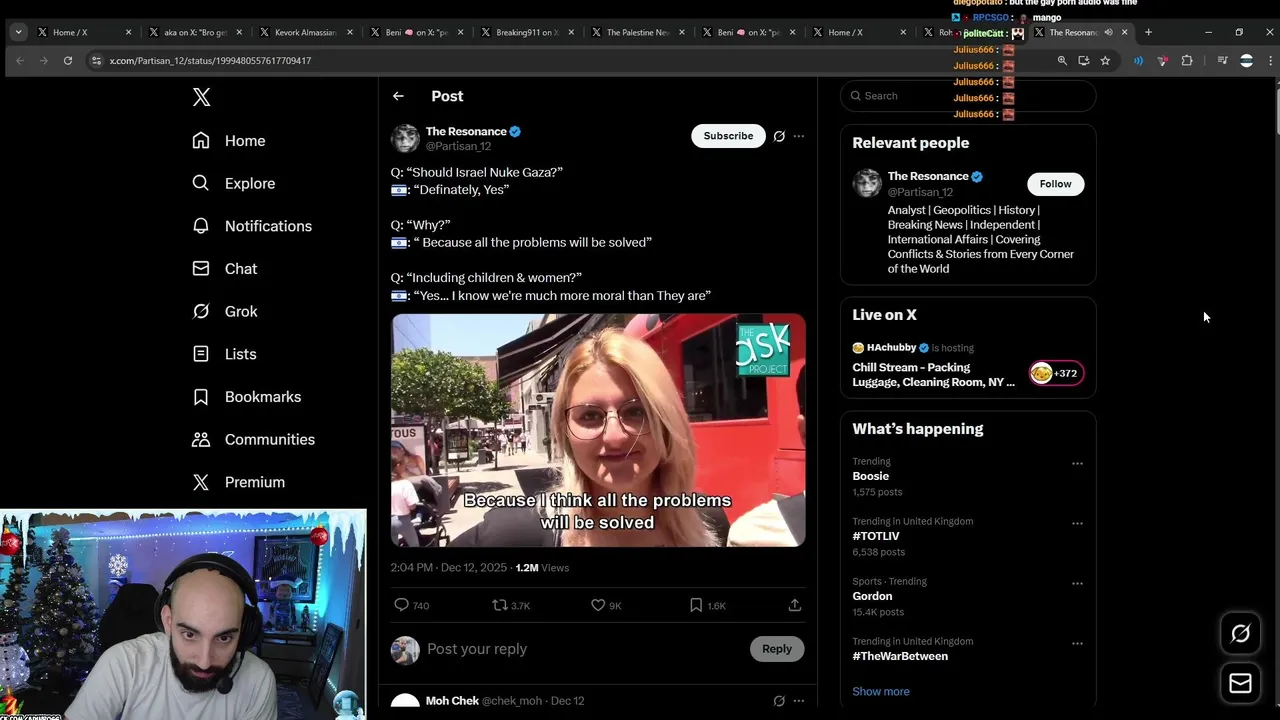The image size is (1280, 720).
Task: Click the Grok explain icon beside Subscribe
Action: coord(779,136)
